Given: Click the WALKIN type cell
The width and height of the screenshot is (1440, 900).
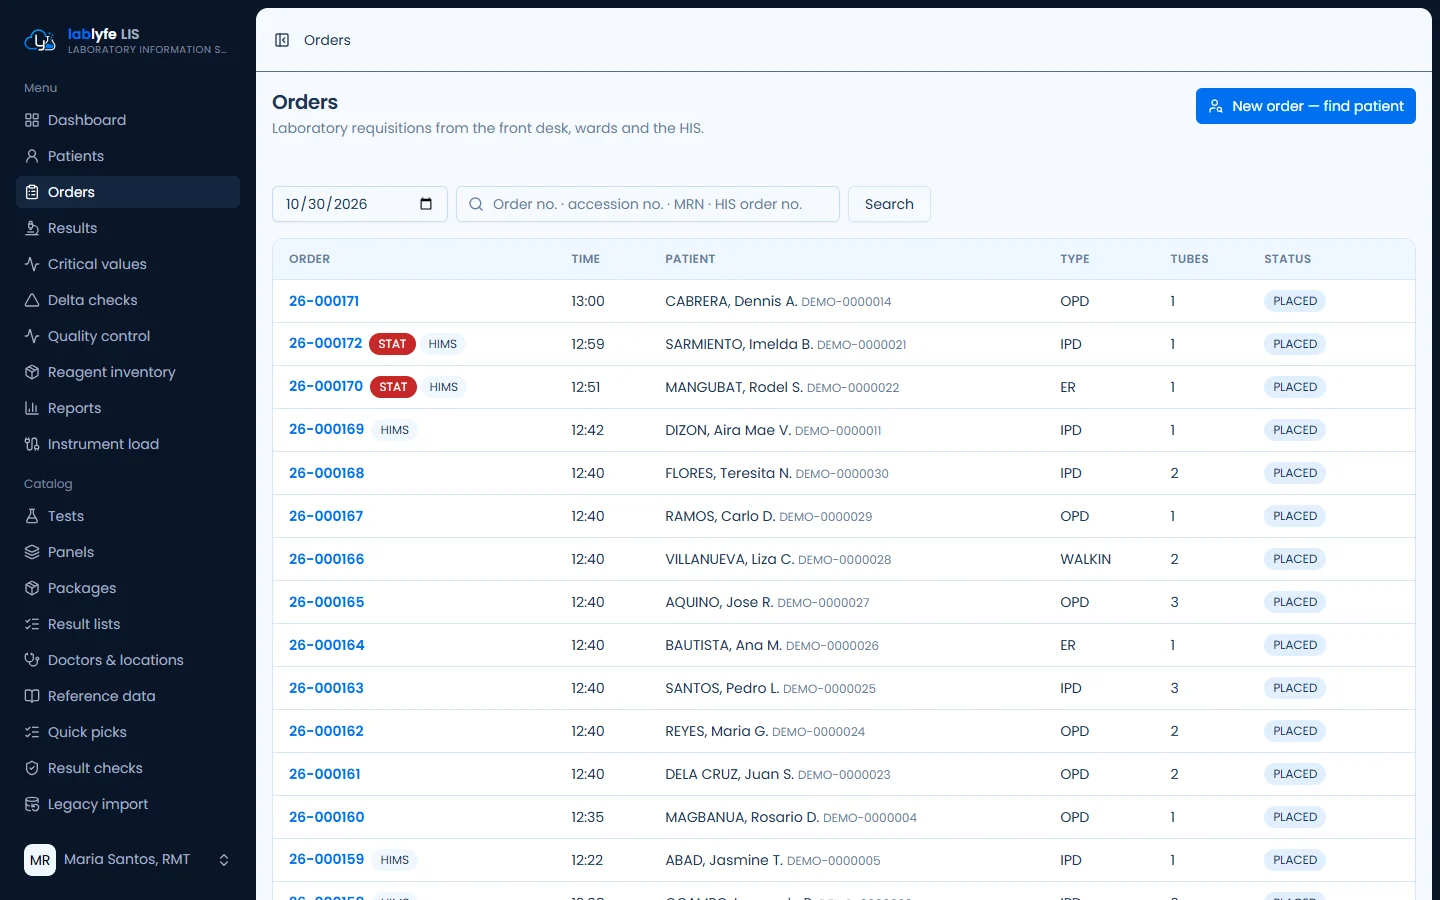Looking at the screenshot, I should 1086,559.
